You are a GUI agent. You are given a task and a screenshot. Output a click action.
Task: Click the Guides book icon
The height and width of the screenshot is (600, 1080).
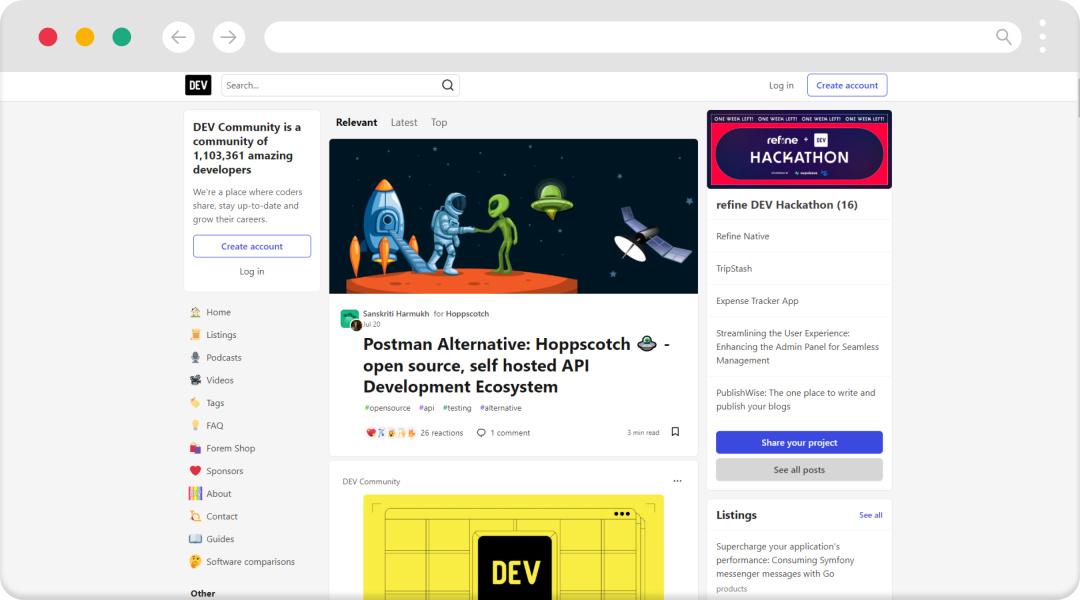pos(196,539)
